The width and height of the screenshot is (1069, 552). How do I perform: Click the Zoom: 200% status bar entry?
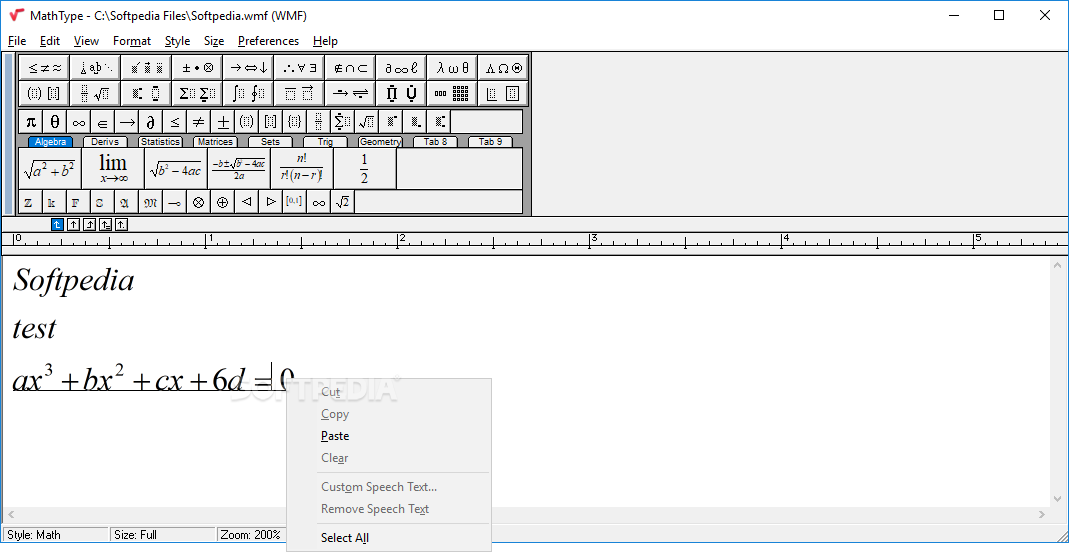[x=251, y=535]
